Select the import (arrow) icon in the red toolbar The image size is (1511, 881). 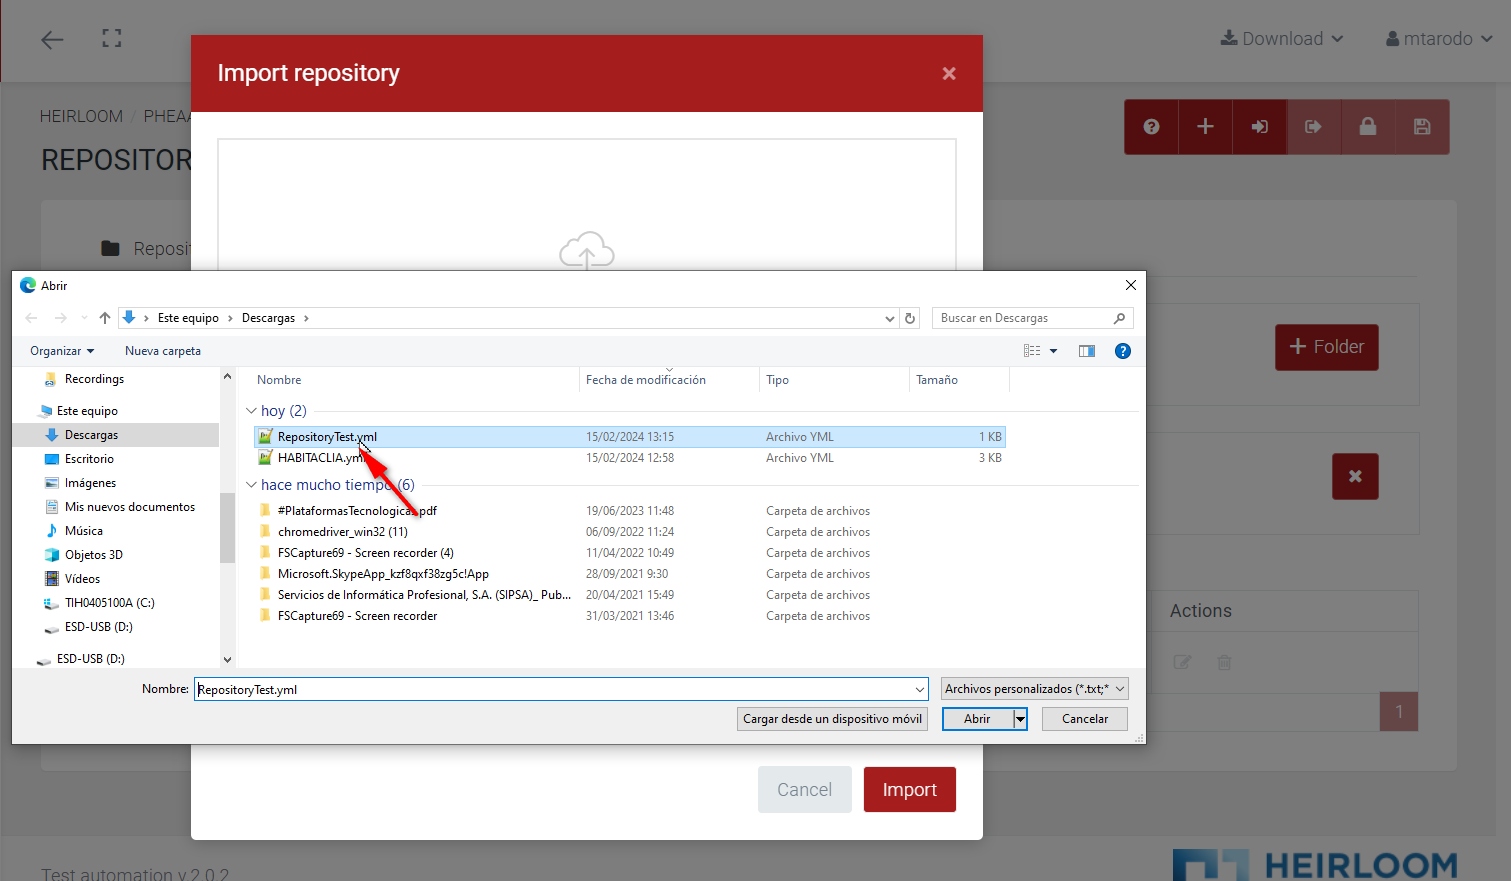pos(1259,127)
